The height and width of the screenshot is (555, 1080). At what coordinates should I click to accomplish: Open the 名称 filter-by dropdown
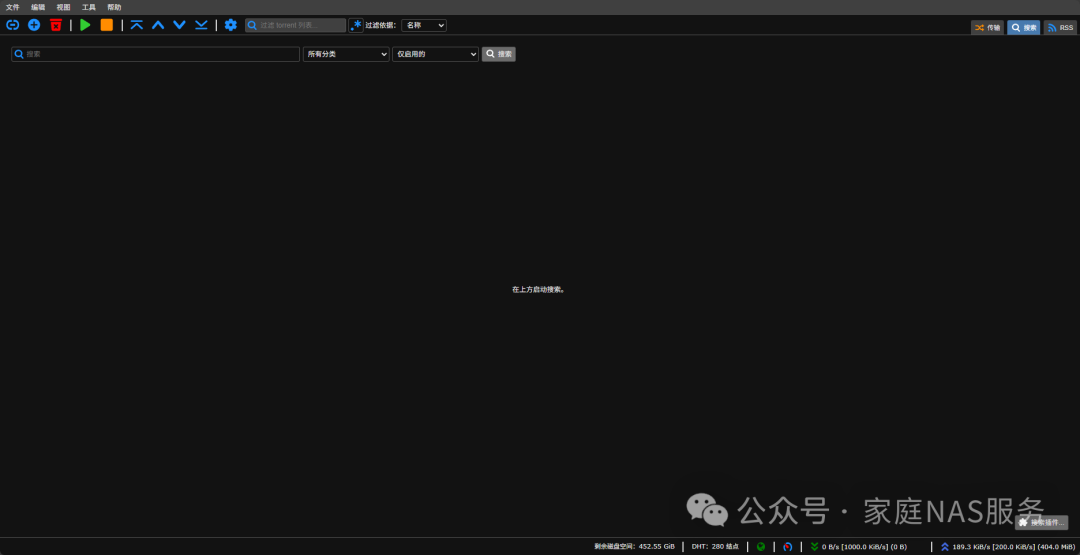coord(424,25)
